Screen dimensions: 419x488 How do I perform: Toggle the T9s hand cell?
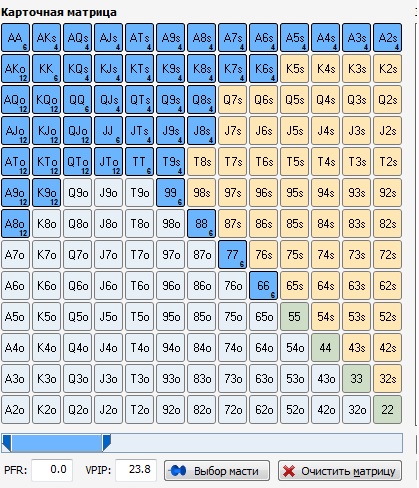(x=170, y=162)
